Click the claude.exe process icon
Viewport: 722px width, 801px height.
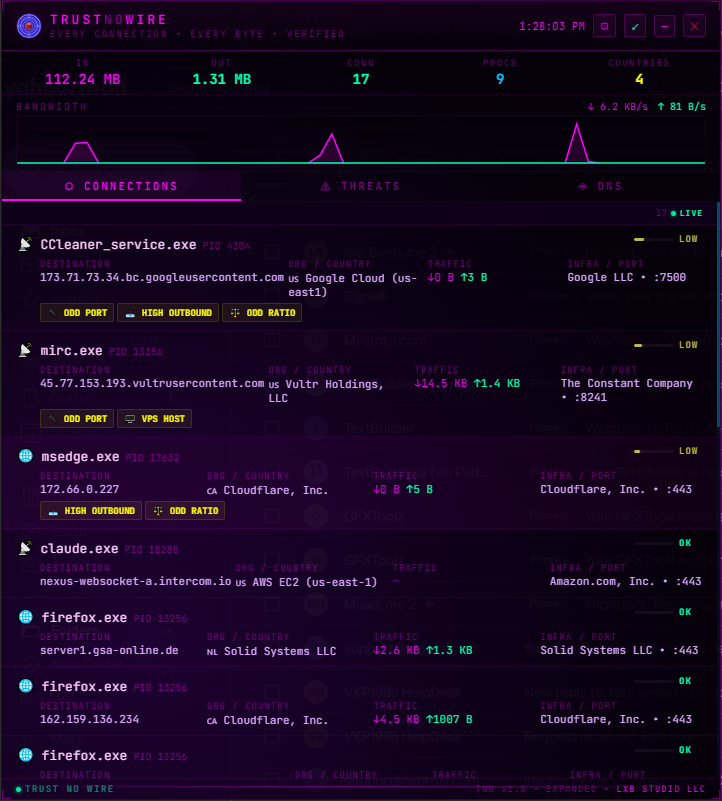point(25,548)
